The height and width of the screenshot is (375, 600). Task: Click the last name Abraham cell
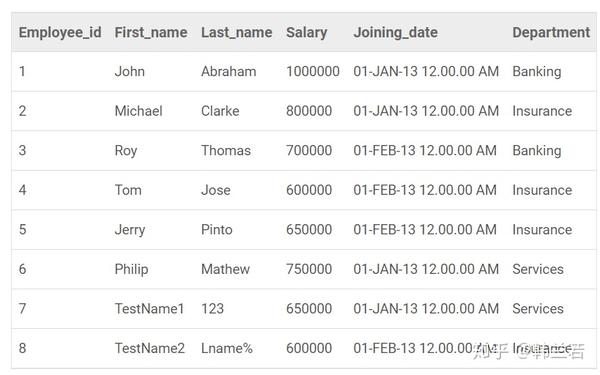228,72
